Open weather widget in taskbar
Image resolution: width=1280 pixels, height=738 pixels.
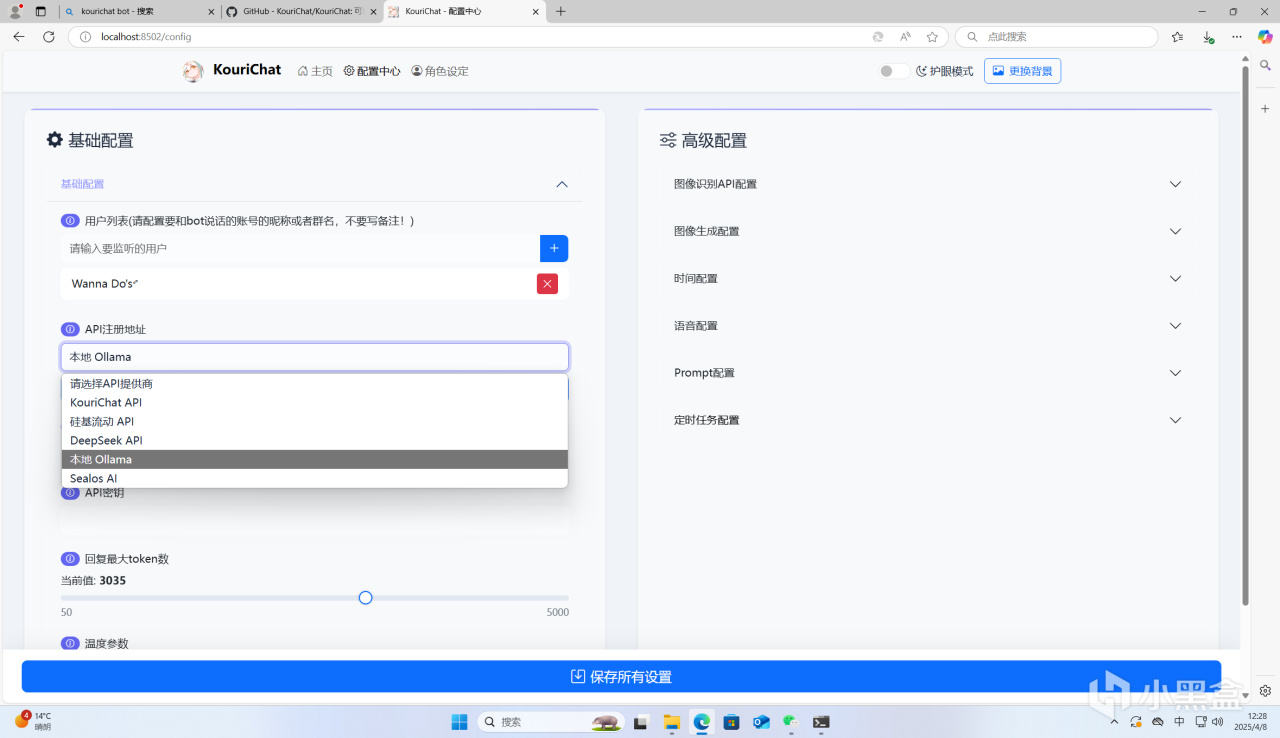point(33,721)
